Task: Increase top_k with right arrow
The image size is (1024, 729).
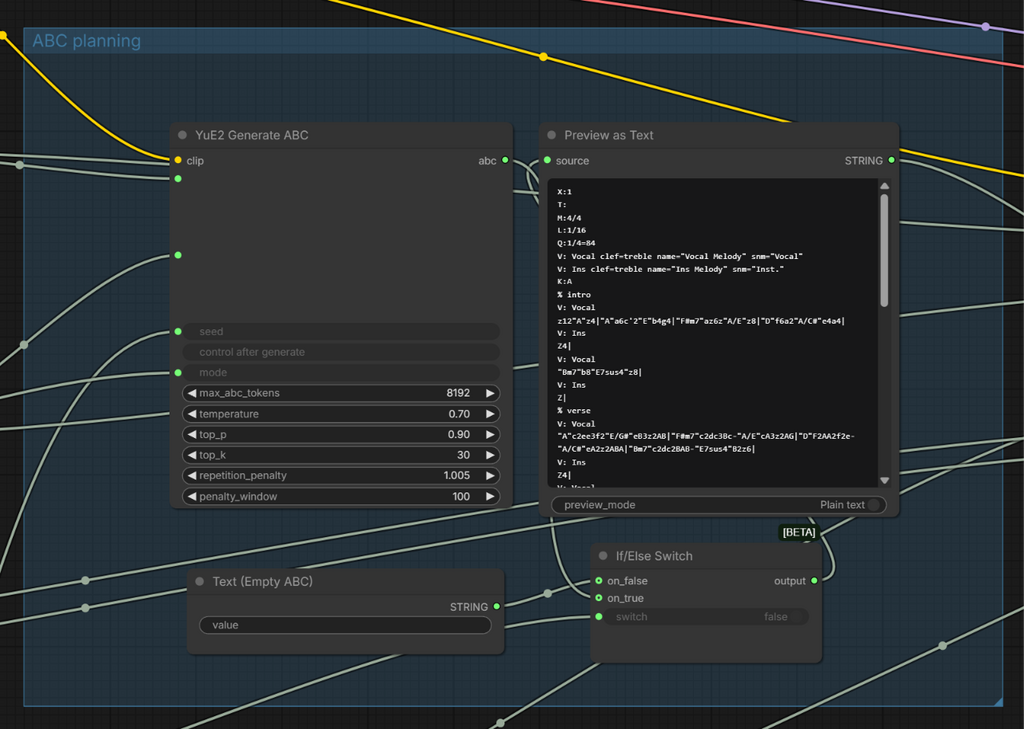Action: tap(490, 455)
